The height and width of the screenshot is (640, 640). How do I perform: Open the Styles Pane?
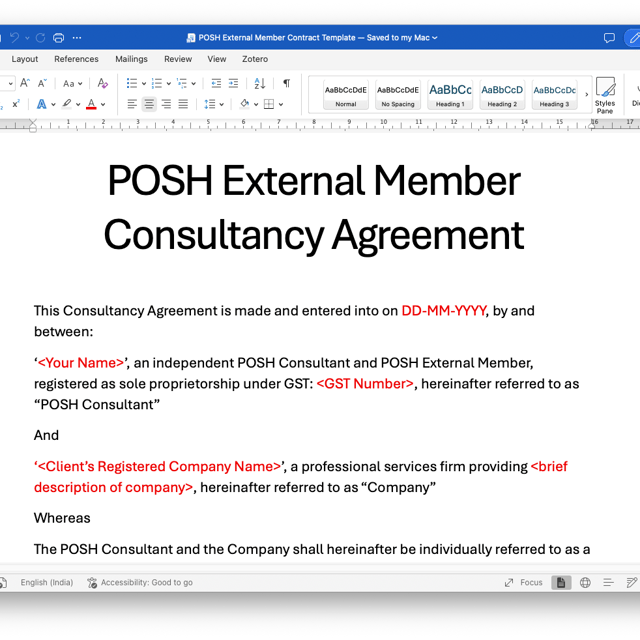pyautogui.click(x=605, y=96)
